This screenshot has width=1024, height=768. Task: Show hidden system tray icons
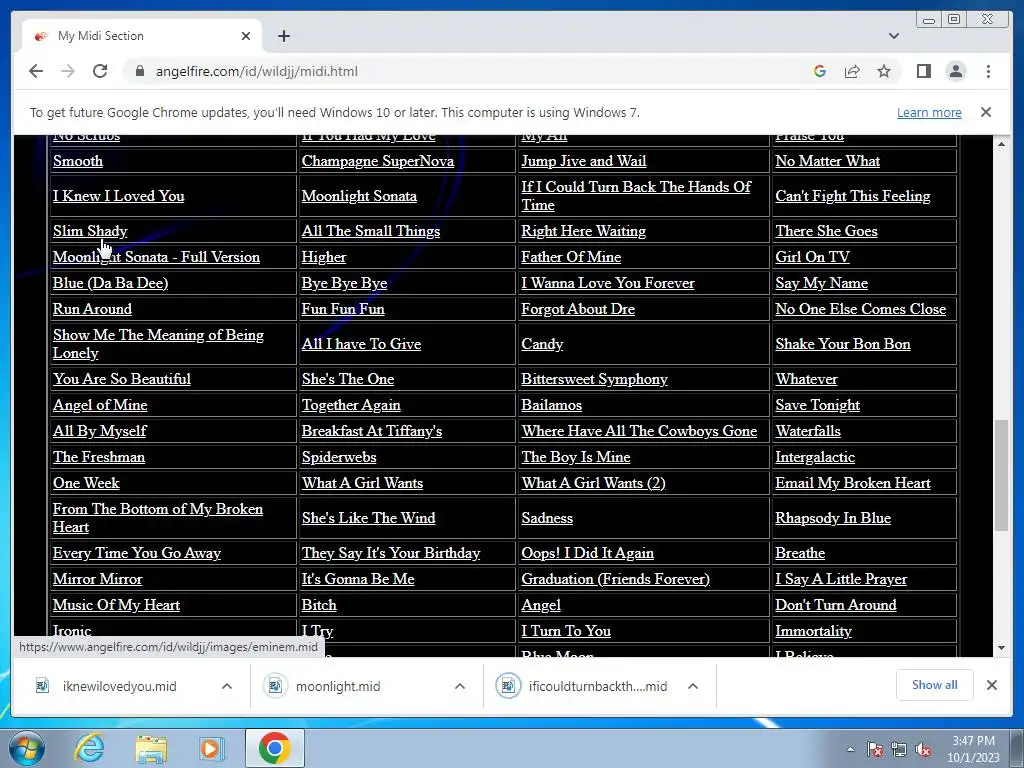[x=850, y=749]
